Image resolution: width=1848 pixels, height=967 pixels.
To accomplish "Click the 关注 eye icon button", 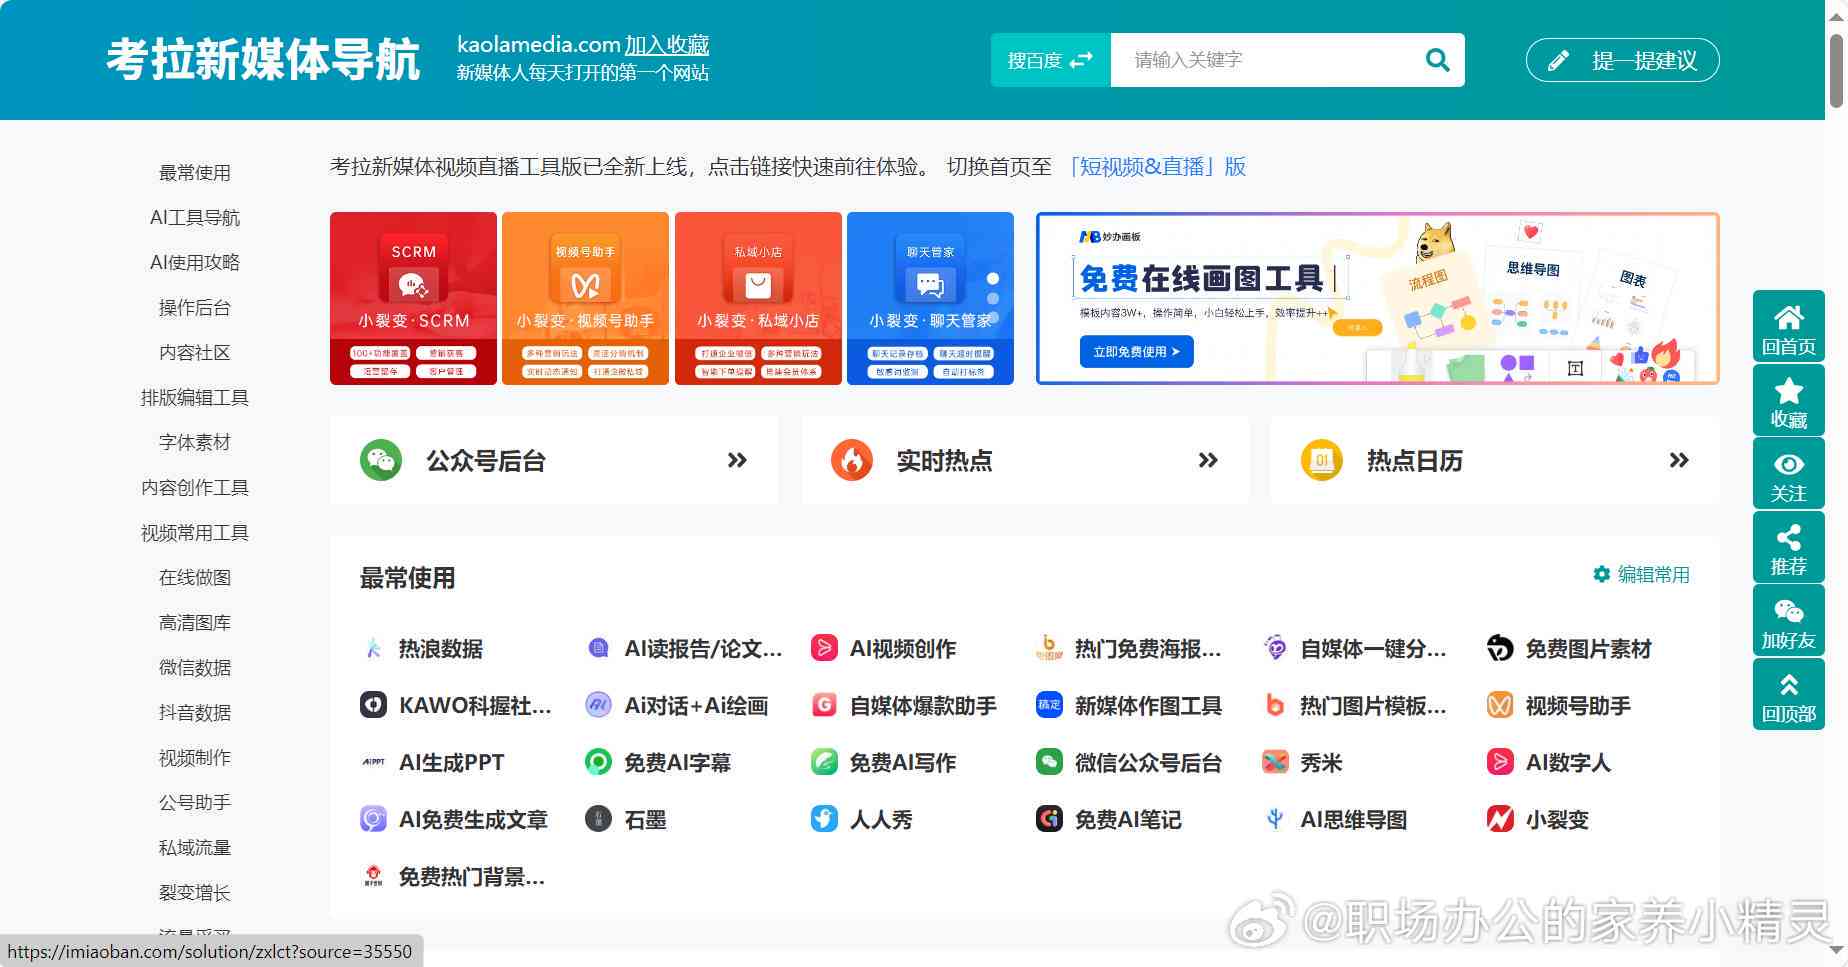I will pyautogui.click(x=1789, y=473).
